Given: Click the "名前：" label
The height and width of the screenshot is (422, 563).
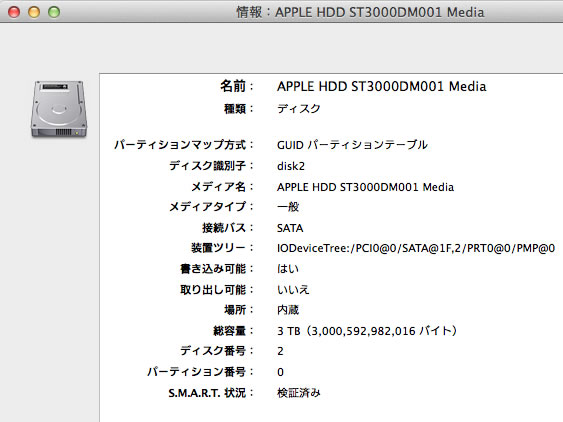Looking at the screenshot, I should tap(237, 87).
